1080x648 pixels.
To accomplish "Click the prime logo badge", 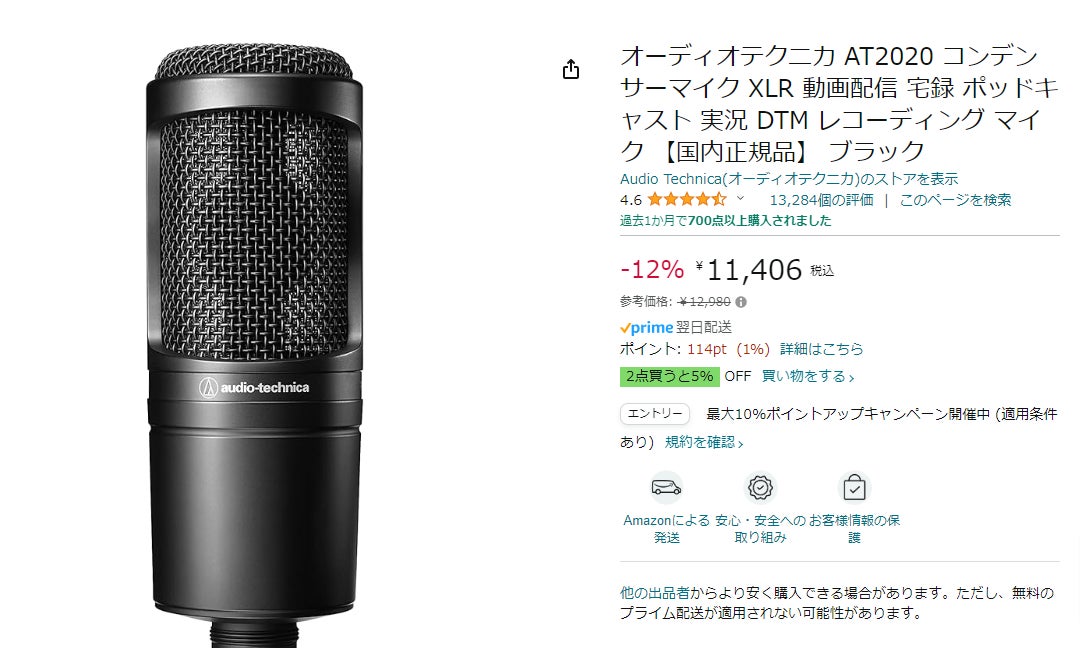I will [x=646, y=328].
